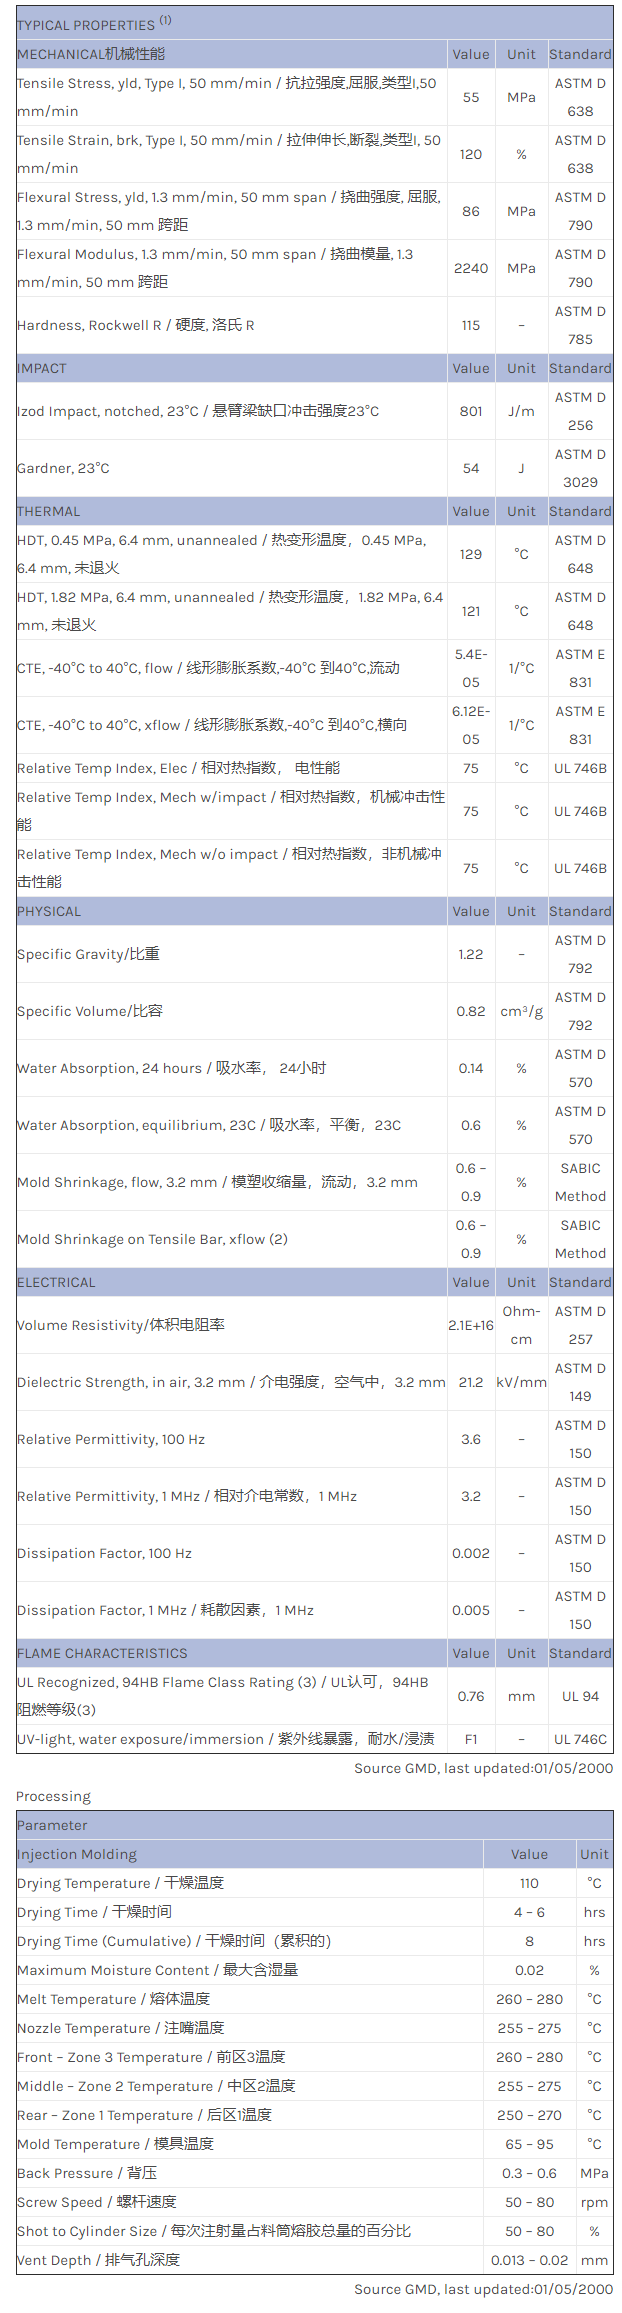This screenshot has width=622, height=2313.
Task: Click the UL 94 standard cell
Action: [x=580, y=1696]
